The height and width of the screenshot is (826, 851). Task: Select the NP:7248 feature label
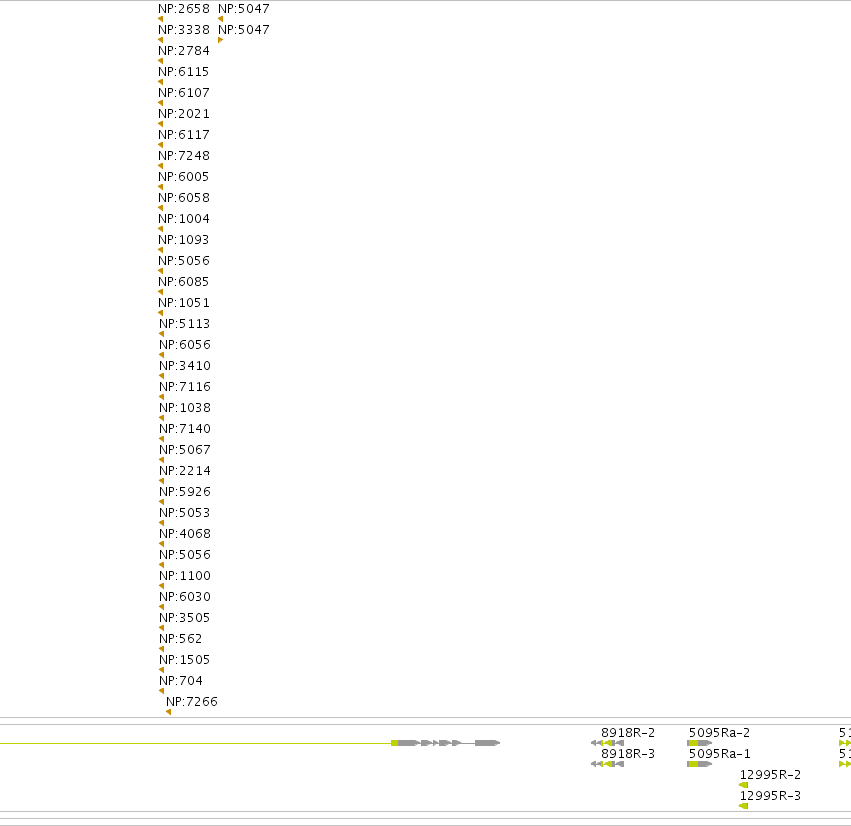(x=183, y=156)
